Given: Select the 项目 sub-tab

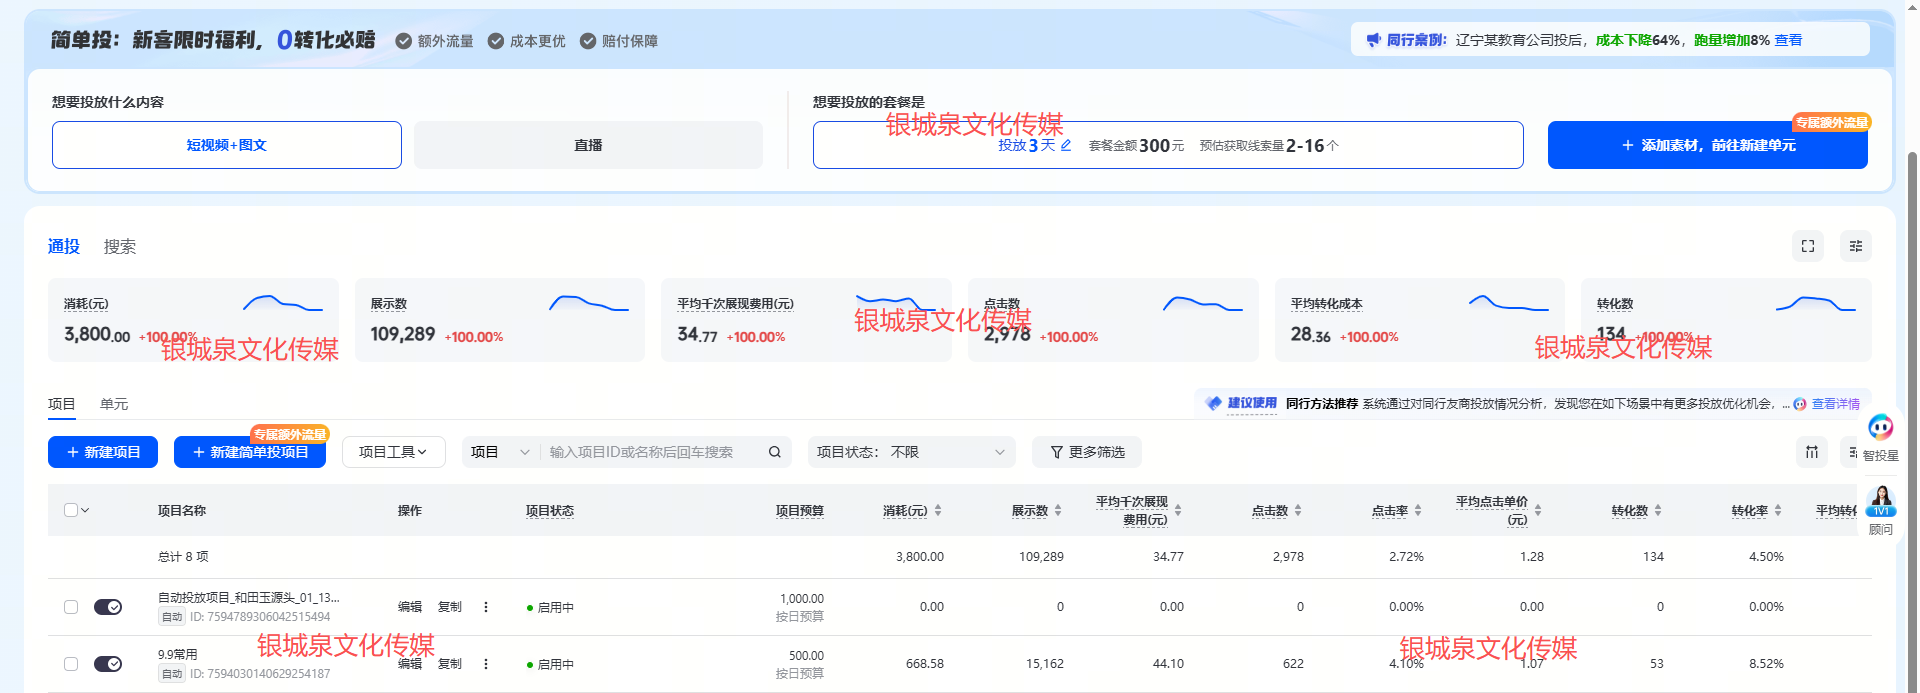Looking at the screenshot, I should click(62, 404).
